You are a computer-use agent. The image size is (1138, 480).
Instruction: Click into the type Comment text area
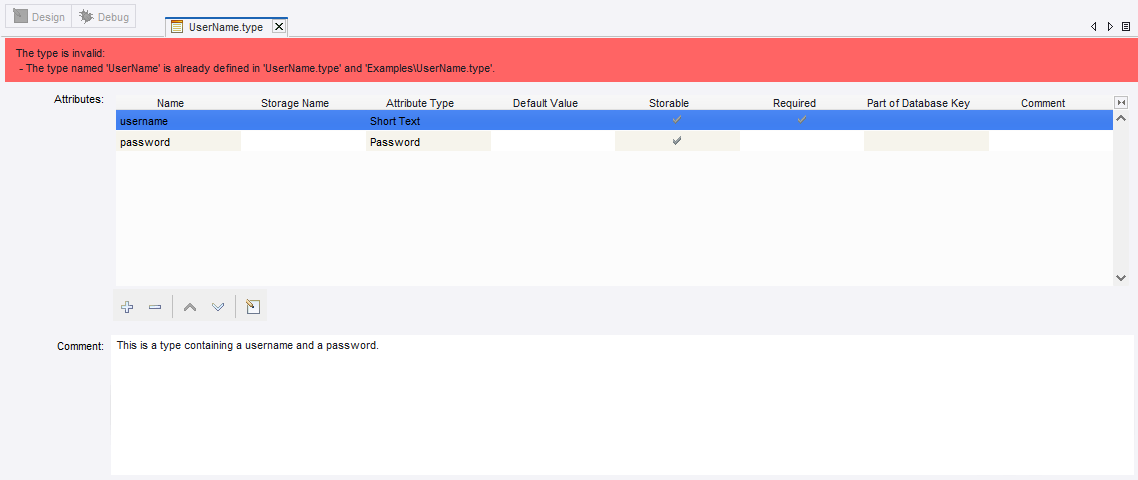point(620,405)
